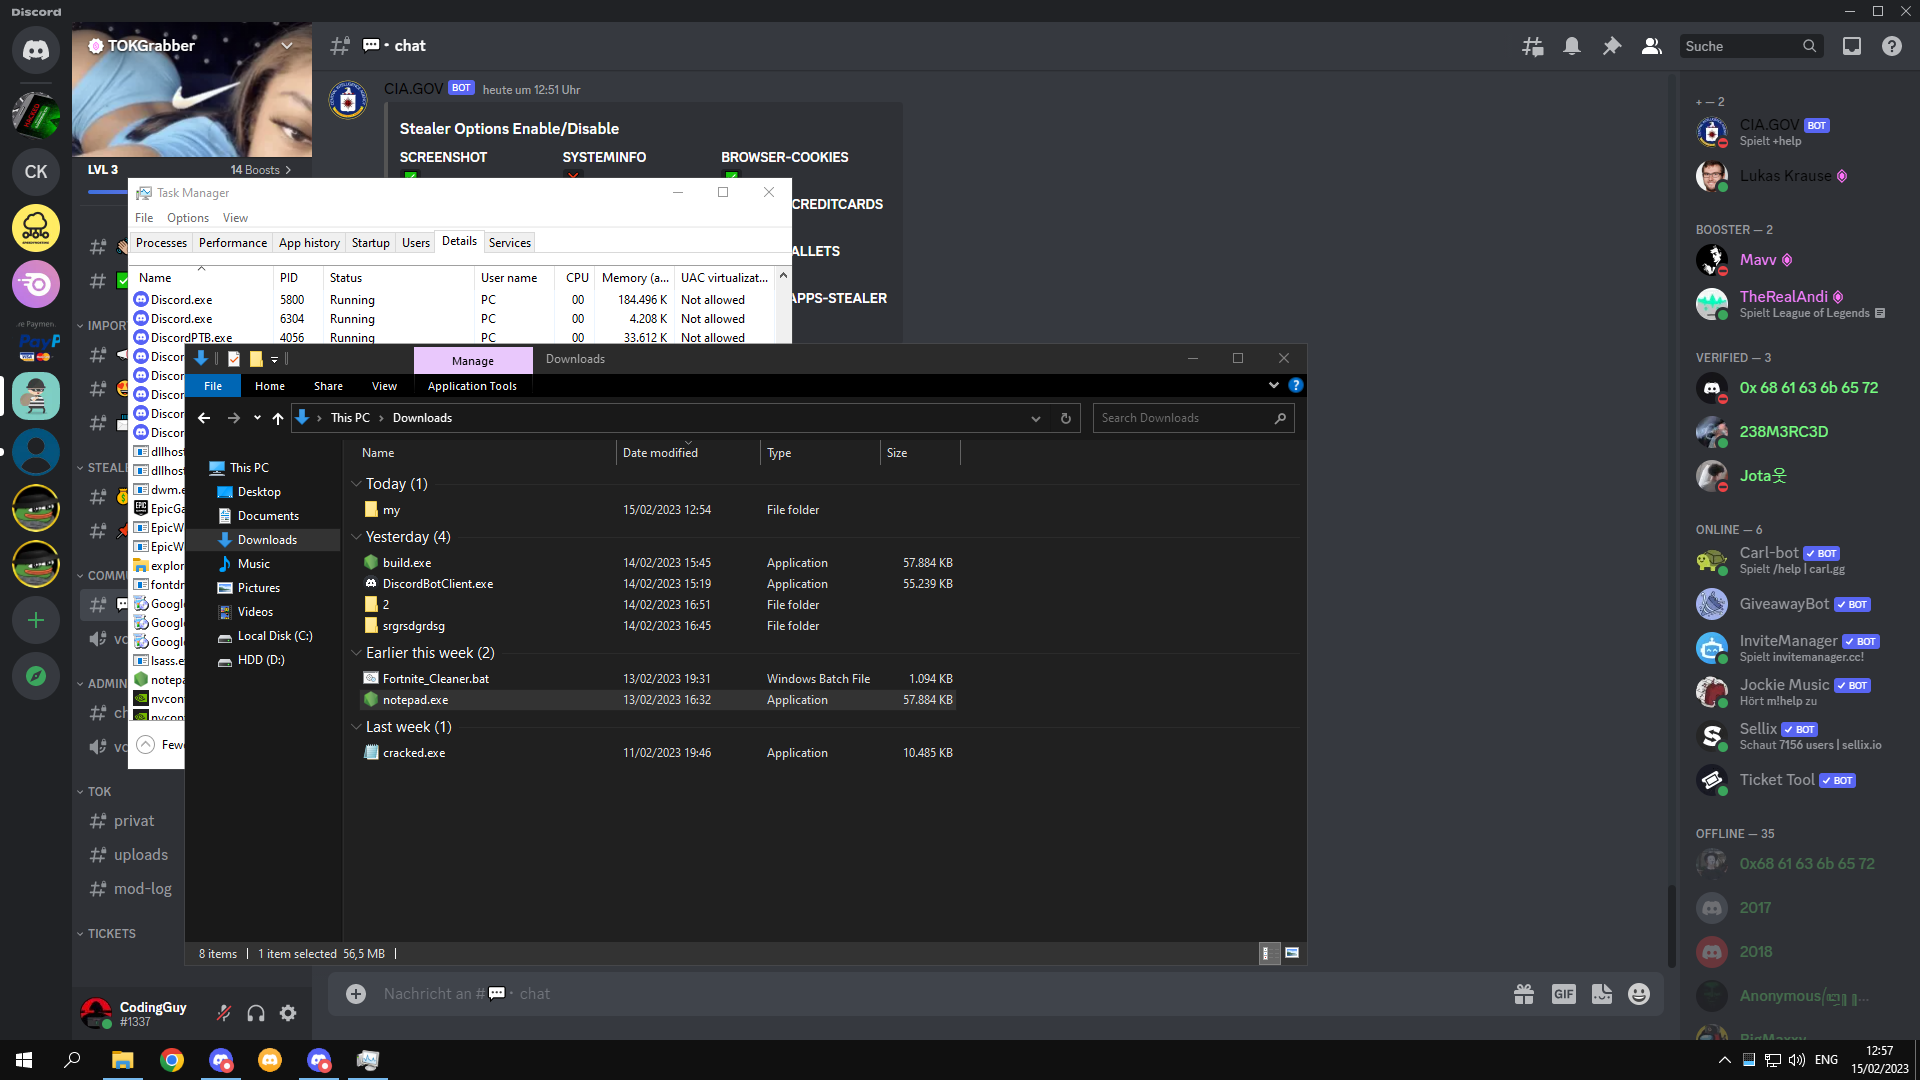Collapse the Yesterday (4) file group
Image resolution: width=1920 pixels, height=1080 pixels.
tap(356, 537)
